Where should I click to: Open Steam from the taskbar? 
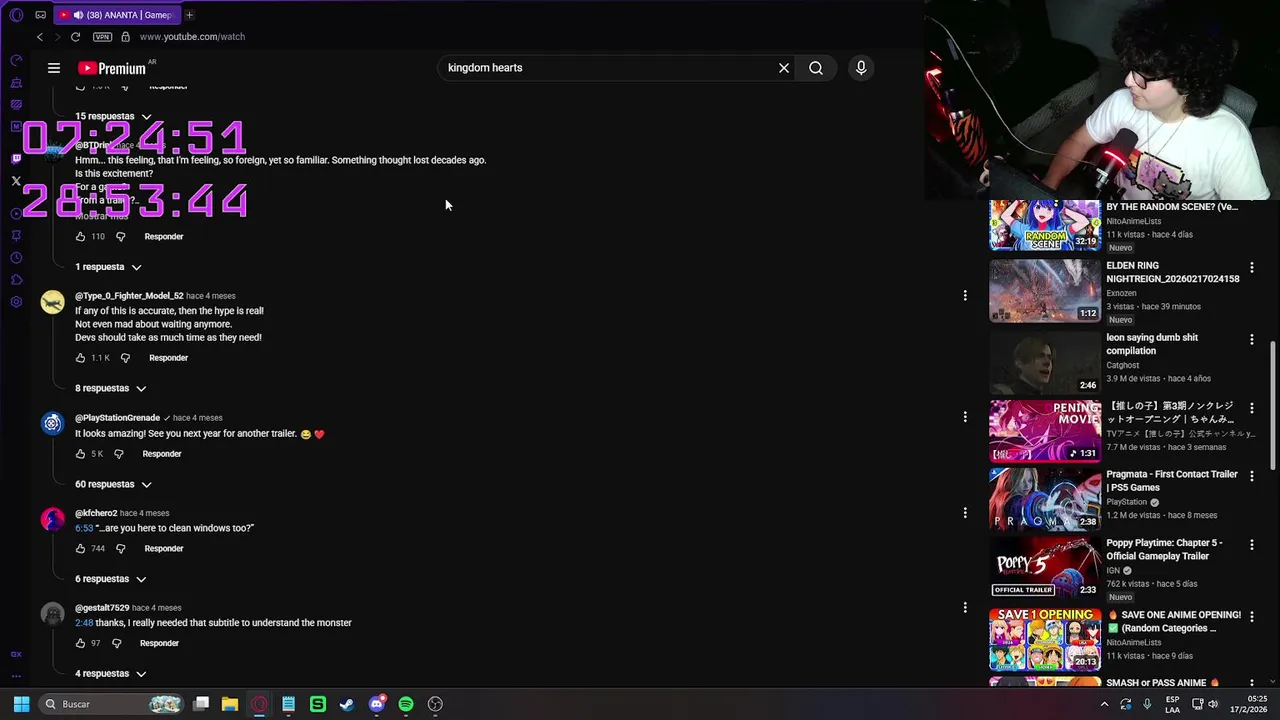click(x=347, y=704)
